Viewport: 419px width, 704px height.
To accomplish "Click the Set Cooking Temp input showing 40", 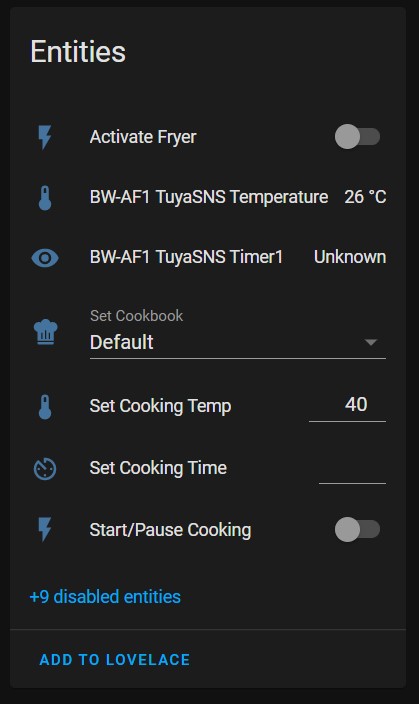I will pos(347,406).
